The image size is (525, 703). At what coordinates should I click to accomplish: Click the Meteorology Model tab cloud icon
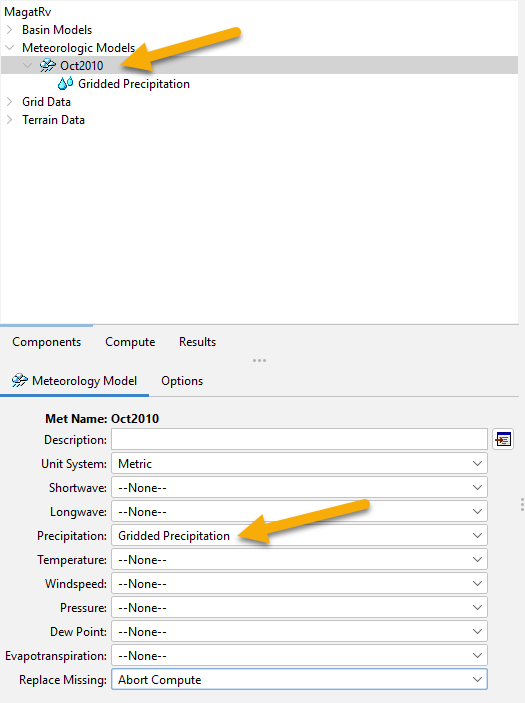(20, 380)
